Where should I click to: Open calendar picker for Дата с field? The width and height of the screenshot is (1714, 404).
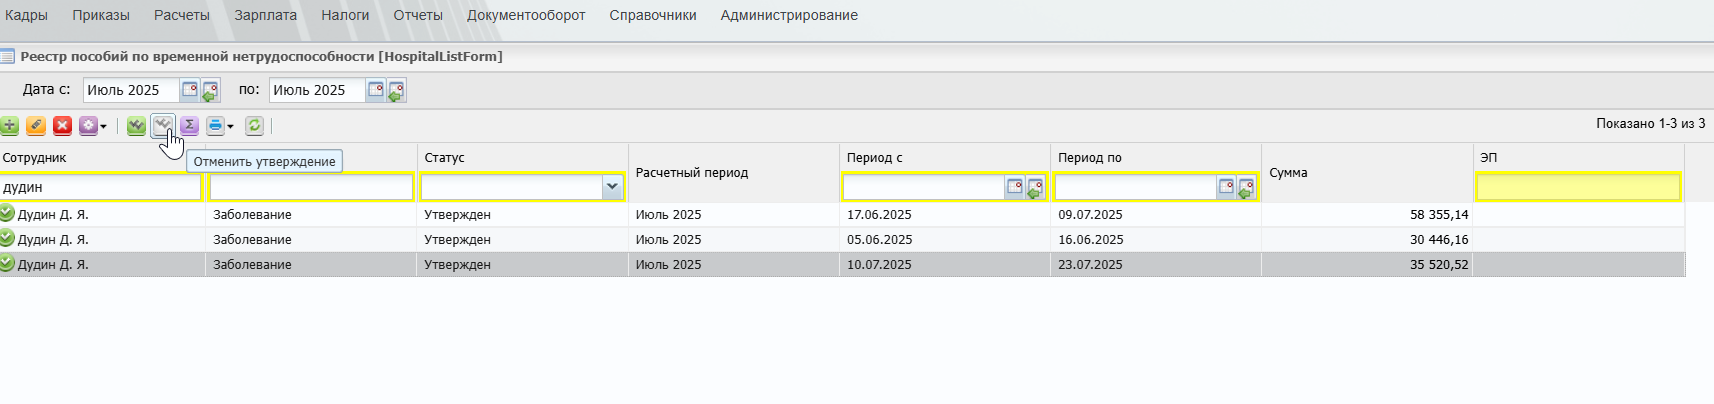pos(189,90)
